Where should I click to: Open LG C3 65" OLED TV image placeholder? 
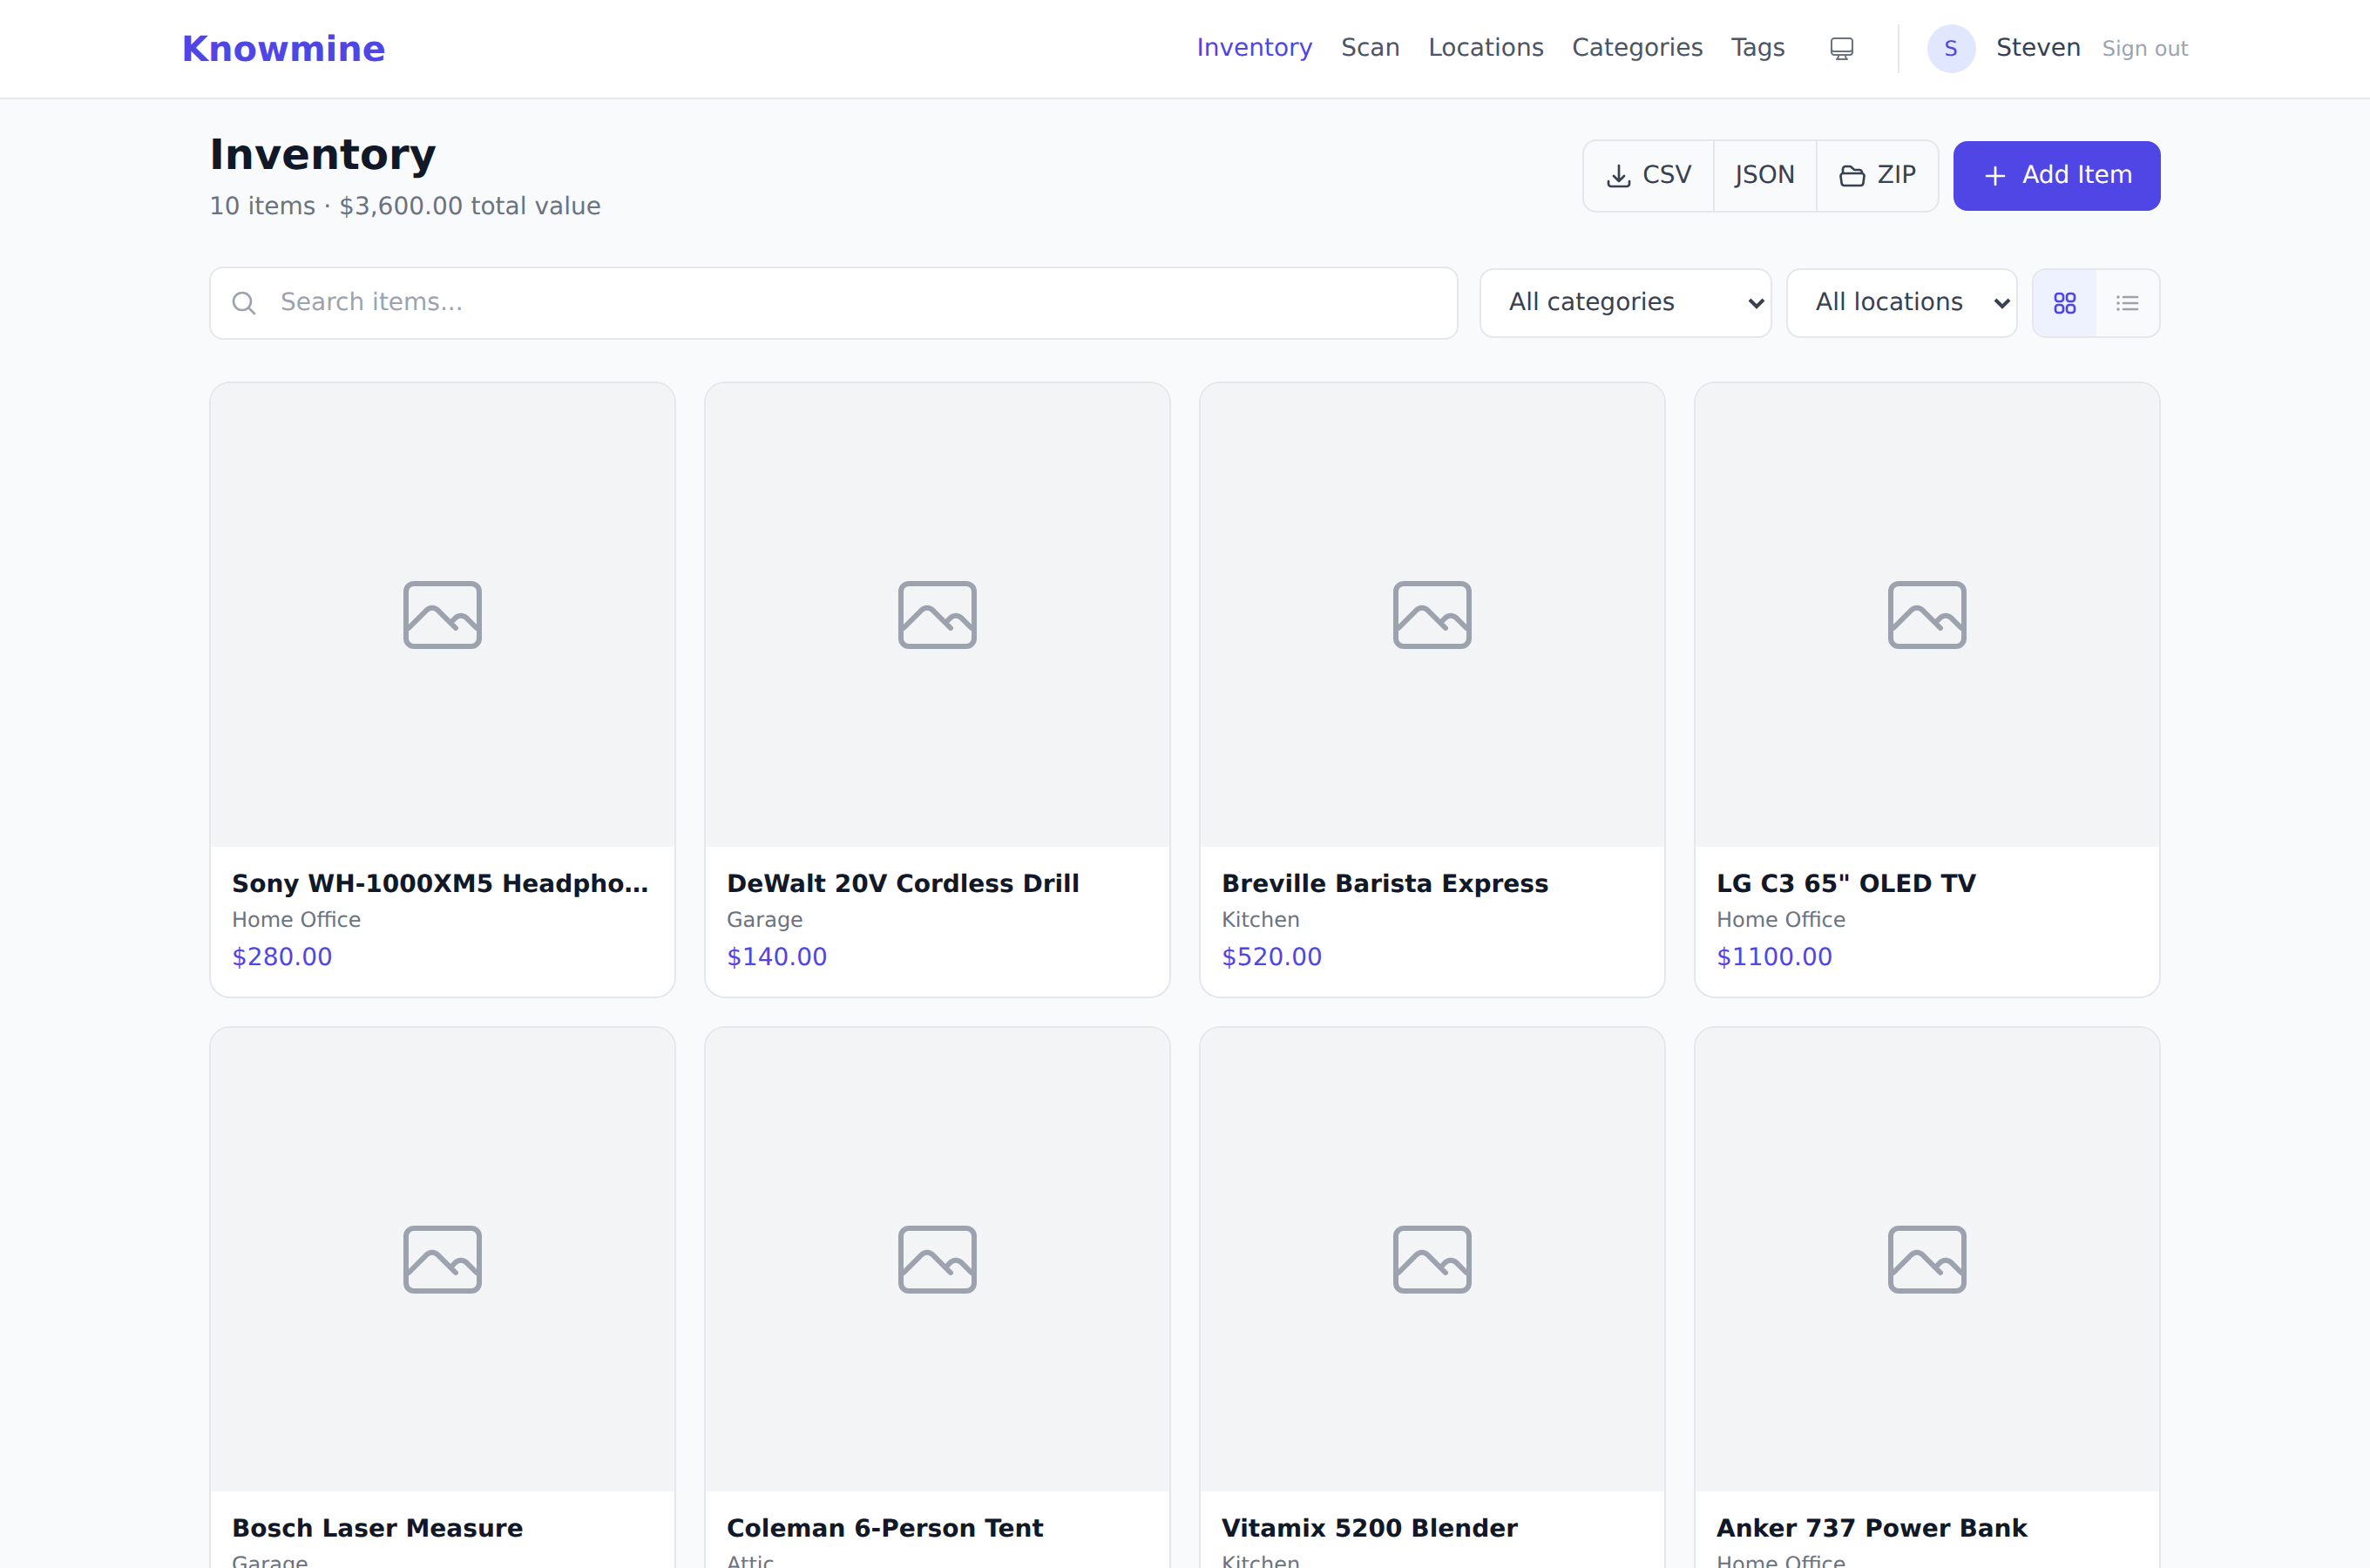[x=1927, y=615]
